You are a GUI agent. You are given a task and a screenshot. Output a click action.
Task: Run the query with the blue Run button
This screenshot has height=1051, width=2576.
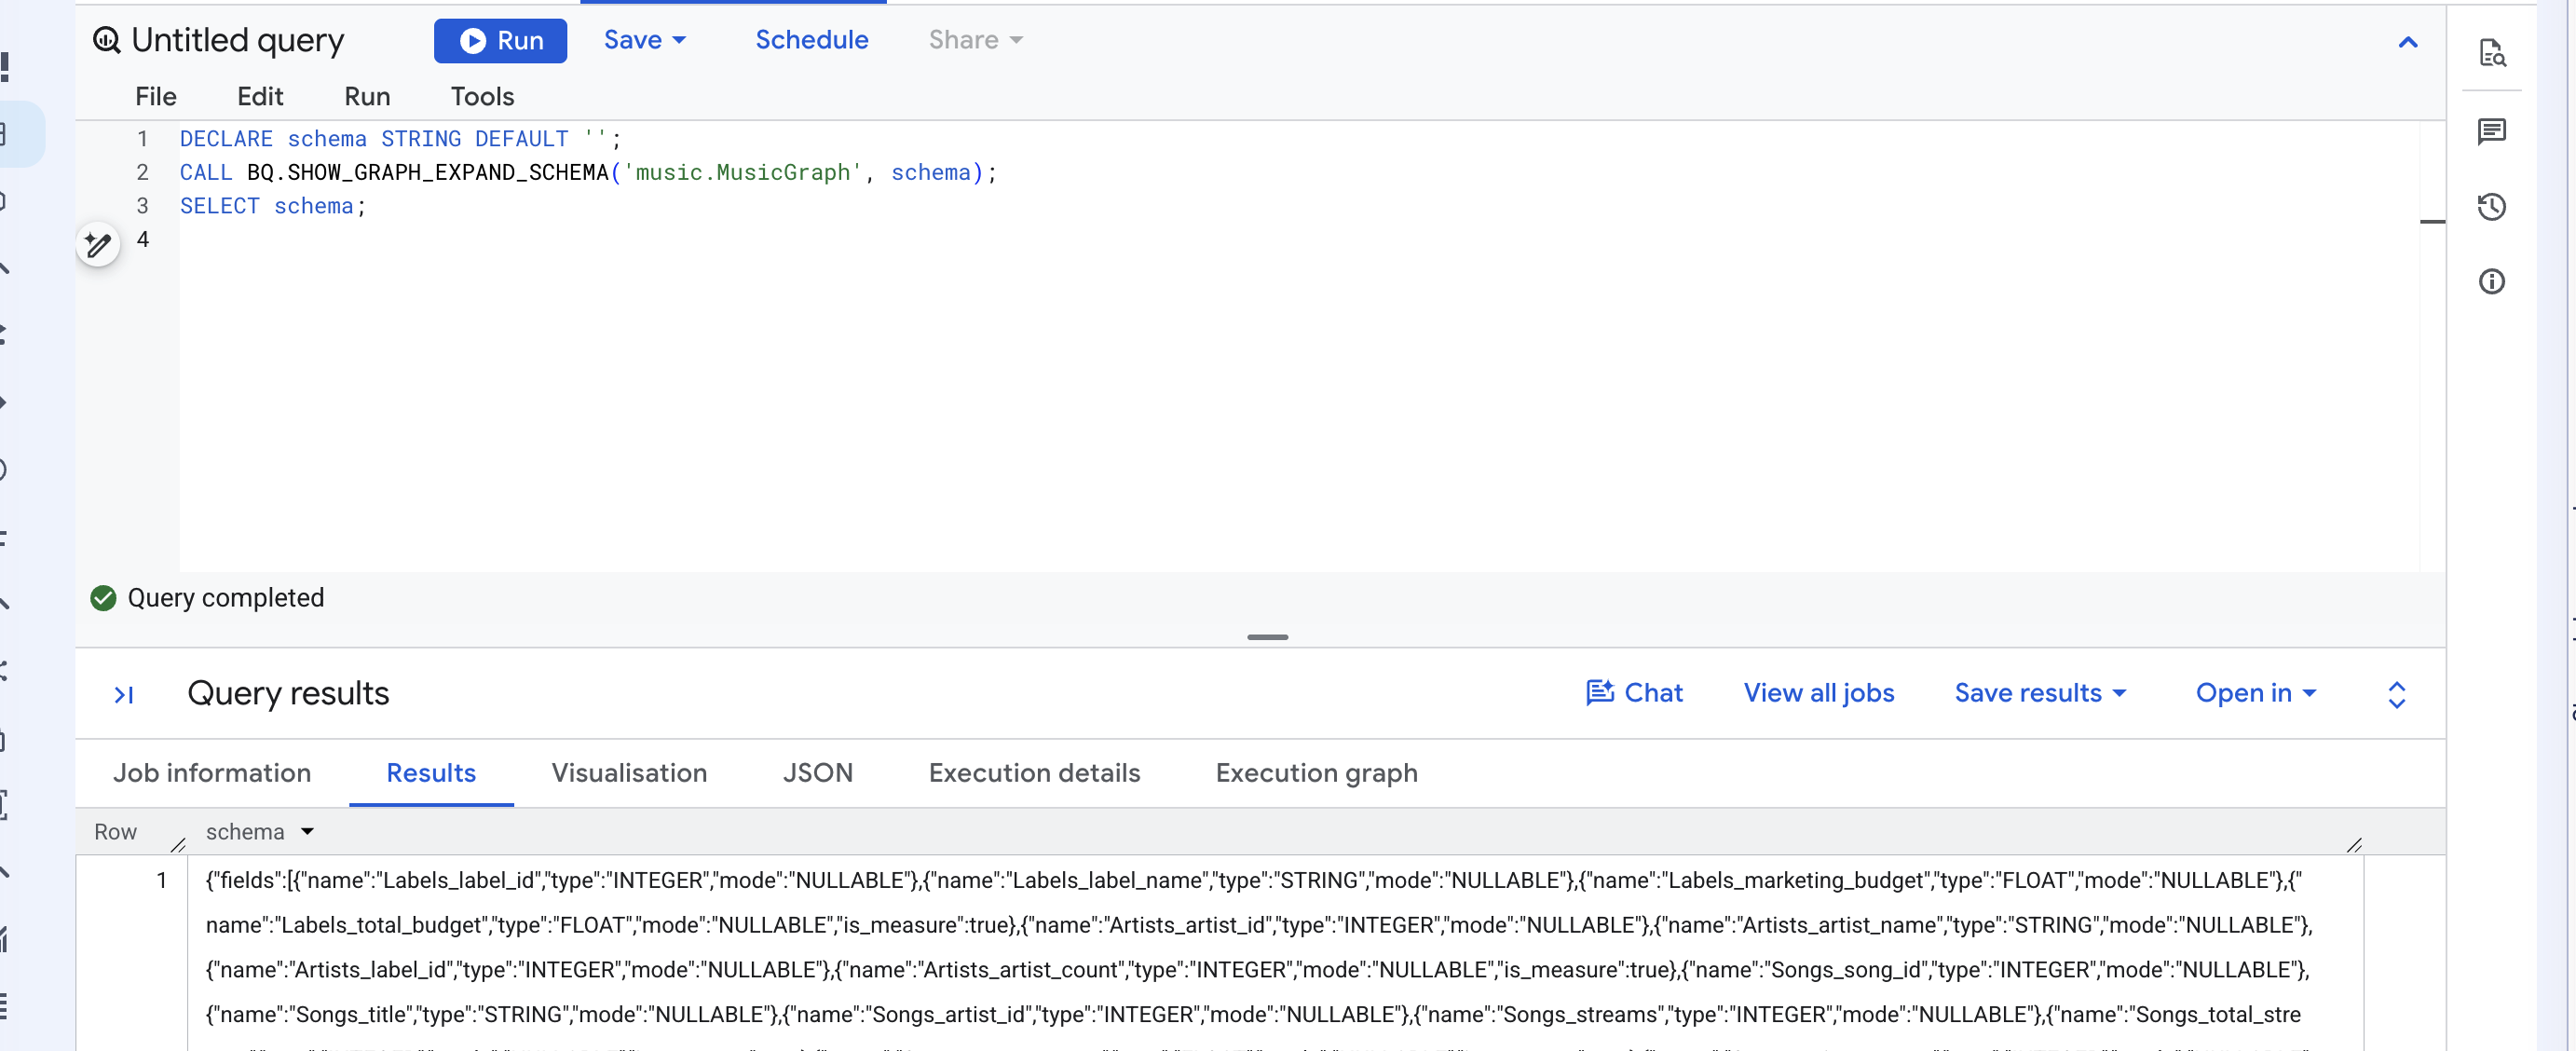(x=500, y=40)
